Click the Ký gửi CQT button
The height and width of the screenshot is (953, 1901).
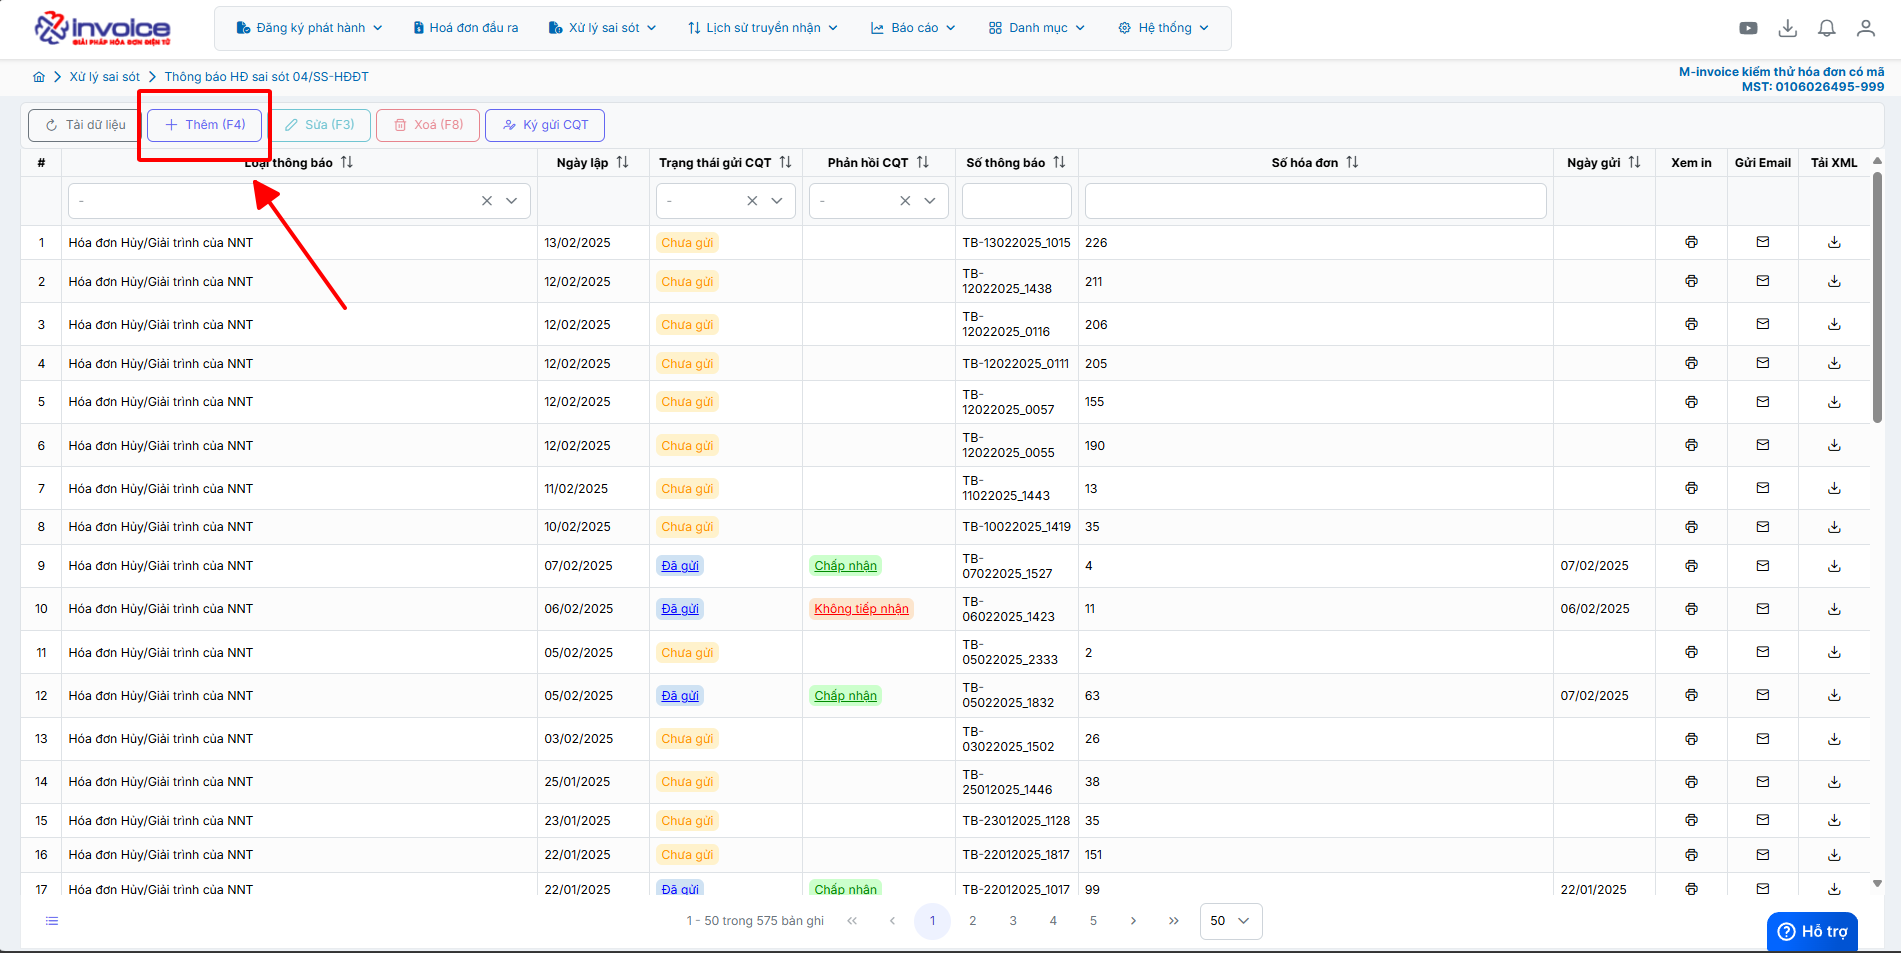click(545, 125)
